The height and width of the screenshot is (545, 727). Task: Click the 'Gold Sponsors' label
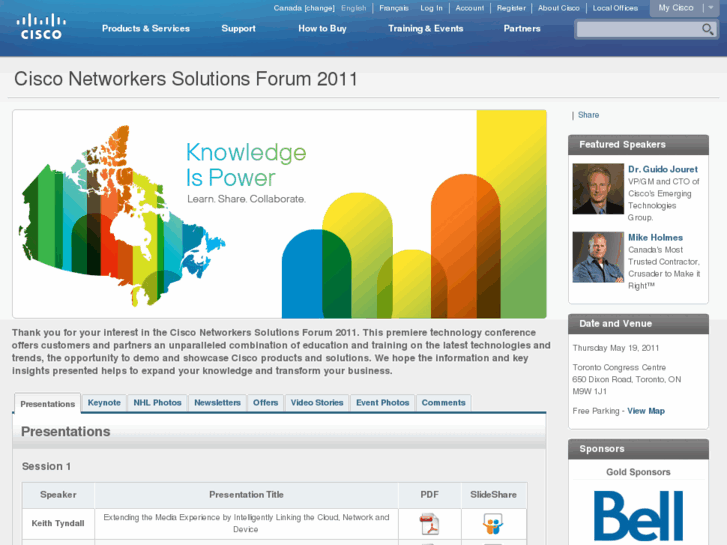click(638, 472)
